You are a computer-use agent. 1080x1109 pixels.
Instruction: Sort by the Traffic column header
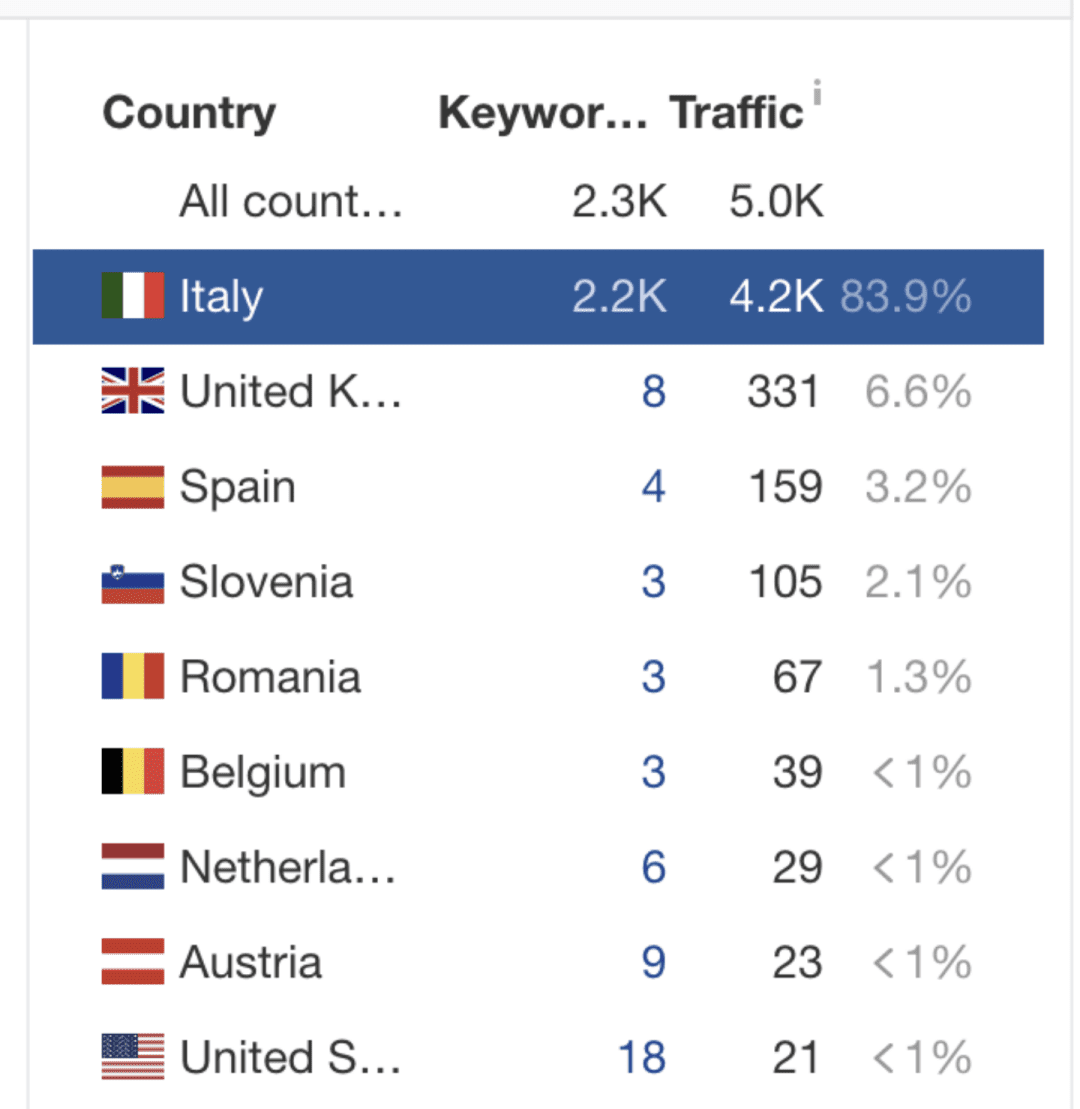736,112
